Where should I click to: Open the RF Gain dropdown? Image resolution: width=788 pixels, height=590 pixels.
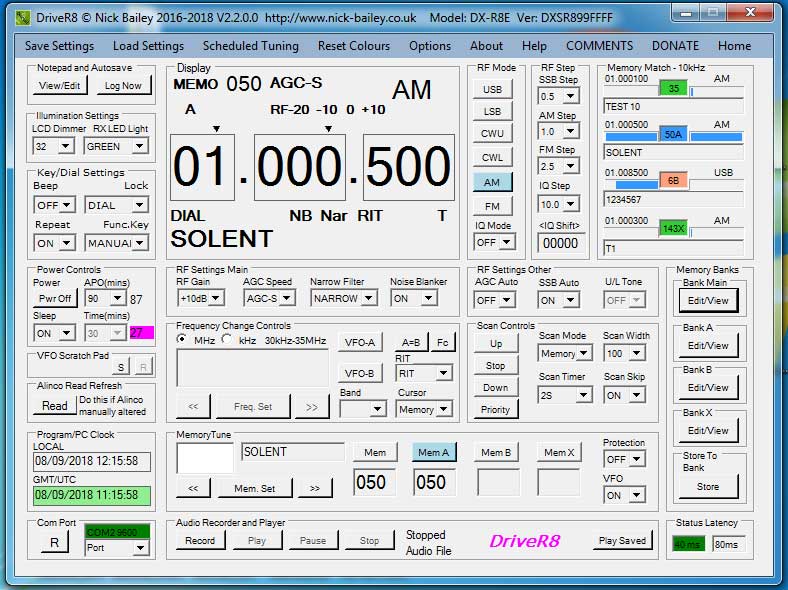tap(216, 298)
